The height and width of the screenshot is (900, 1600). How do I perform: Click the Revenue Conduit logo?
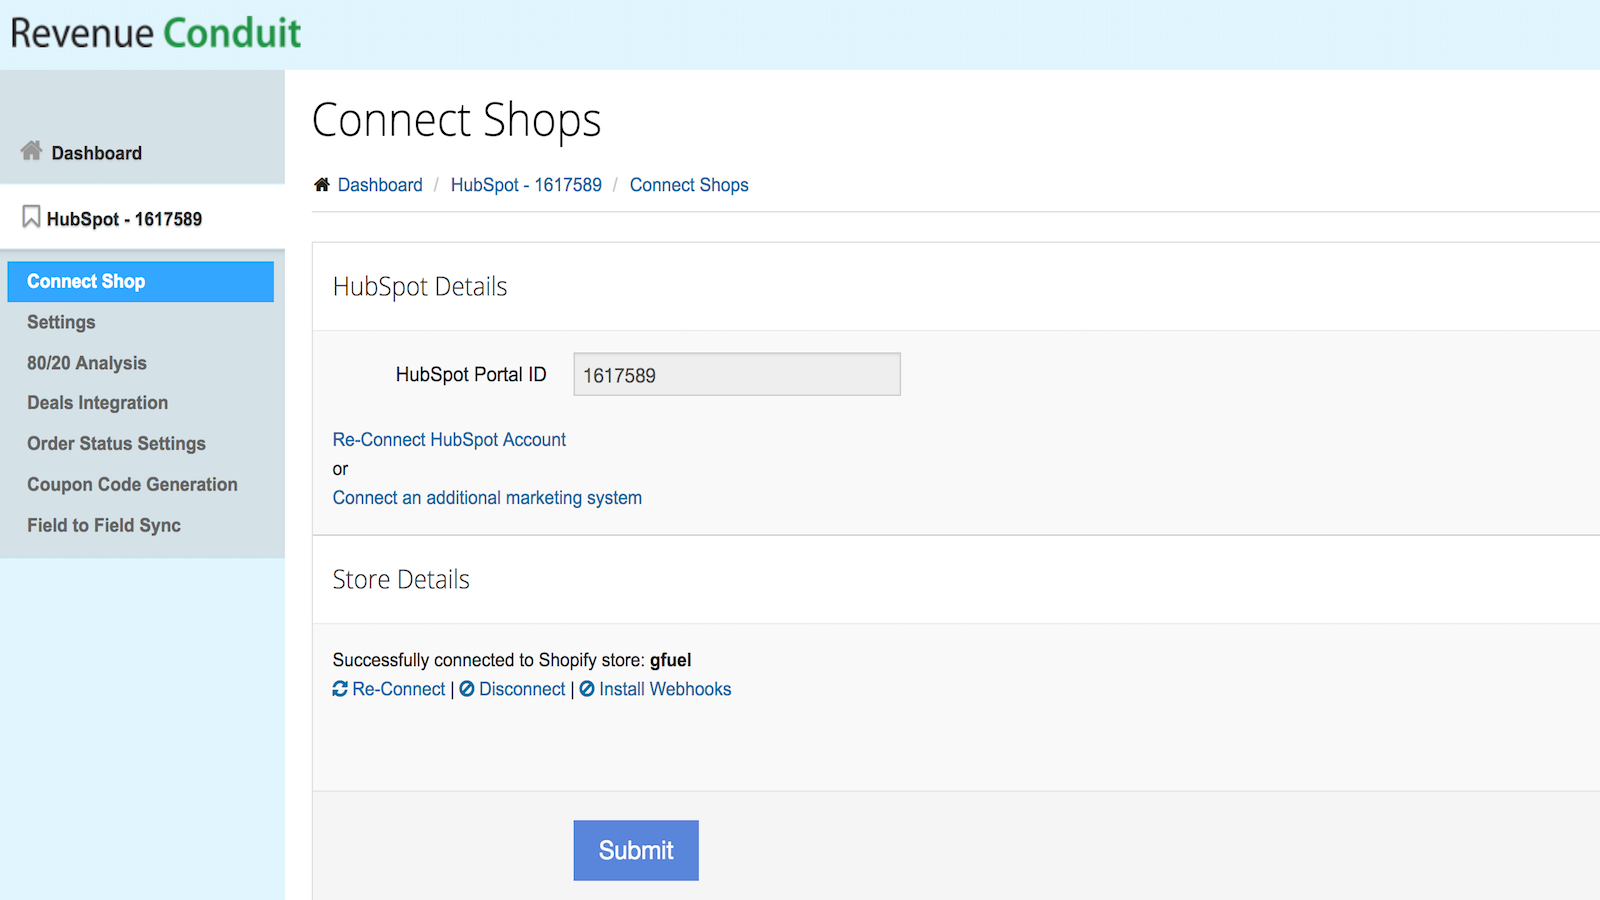click(156, 33)
